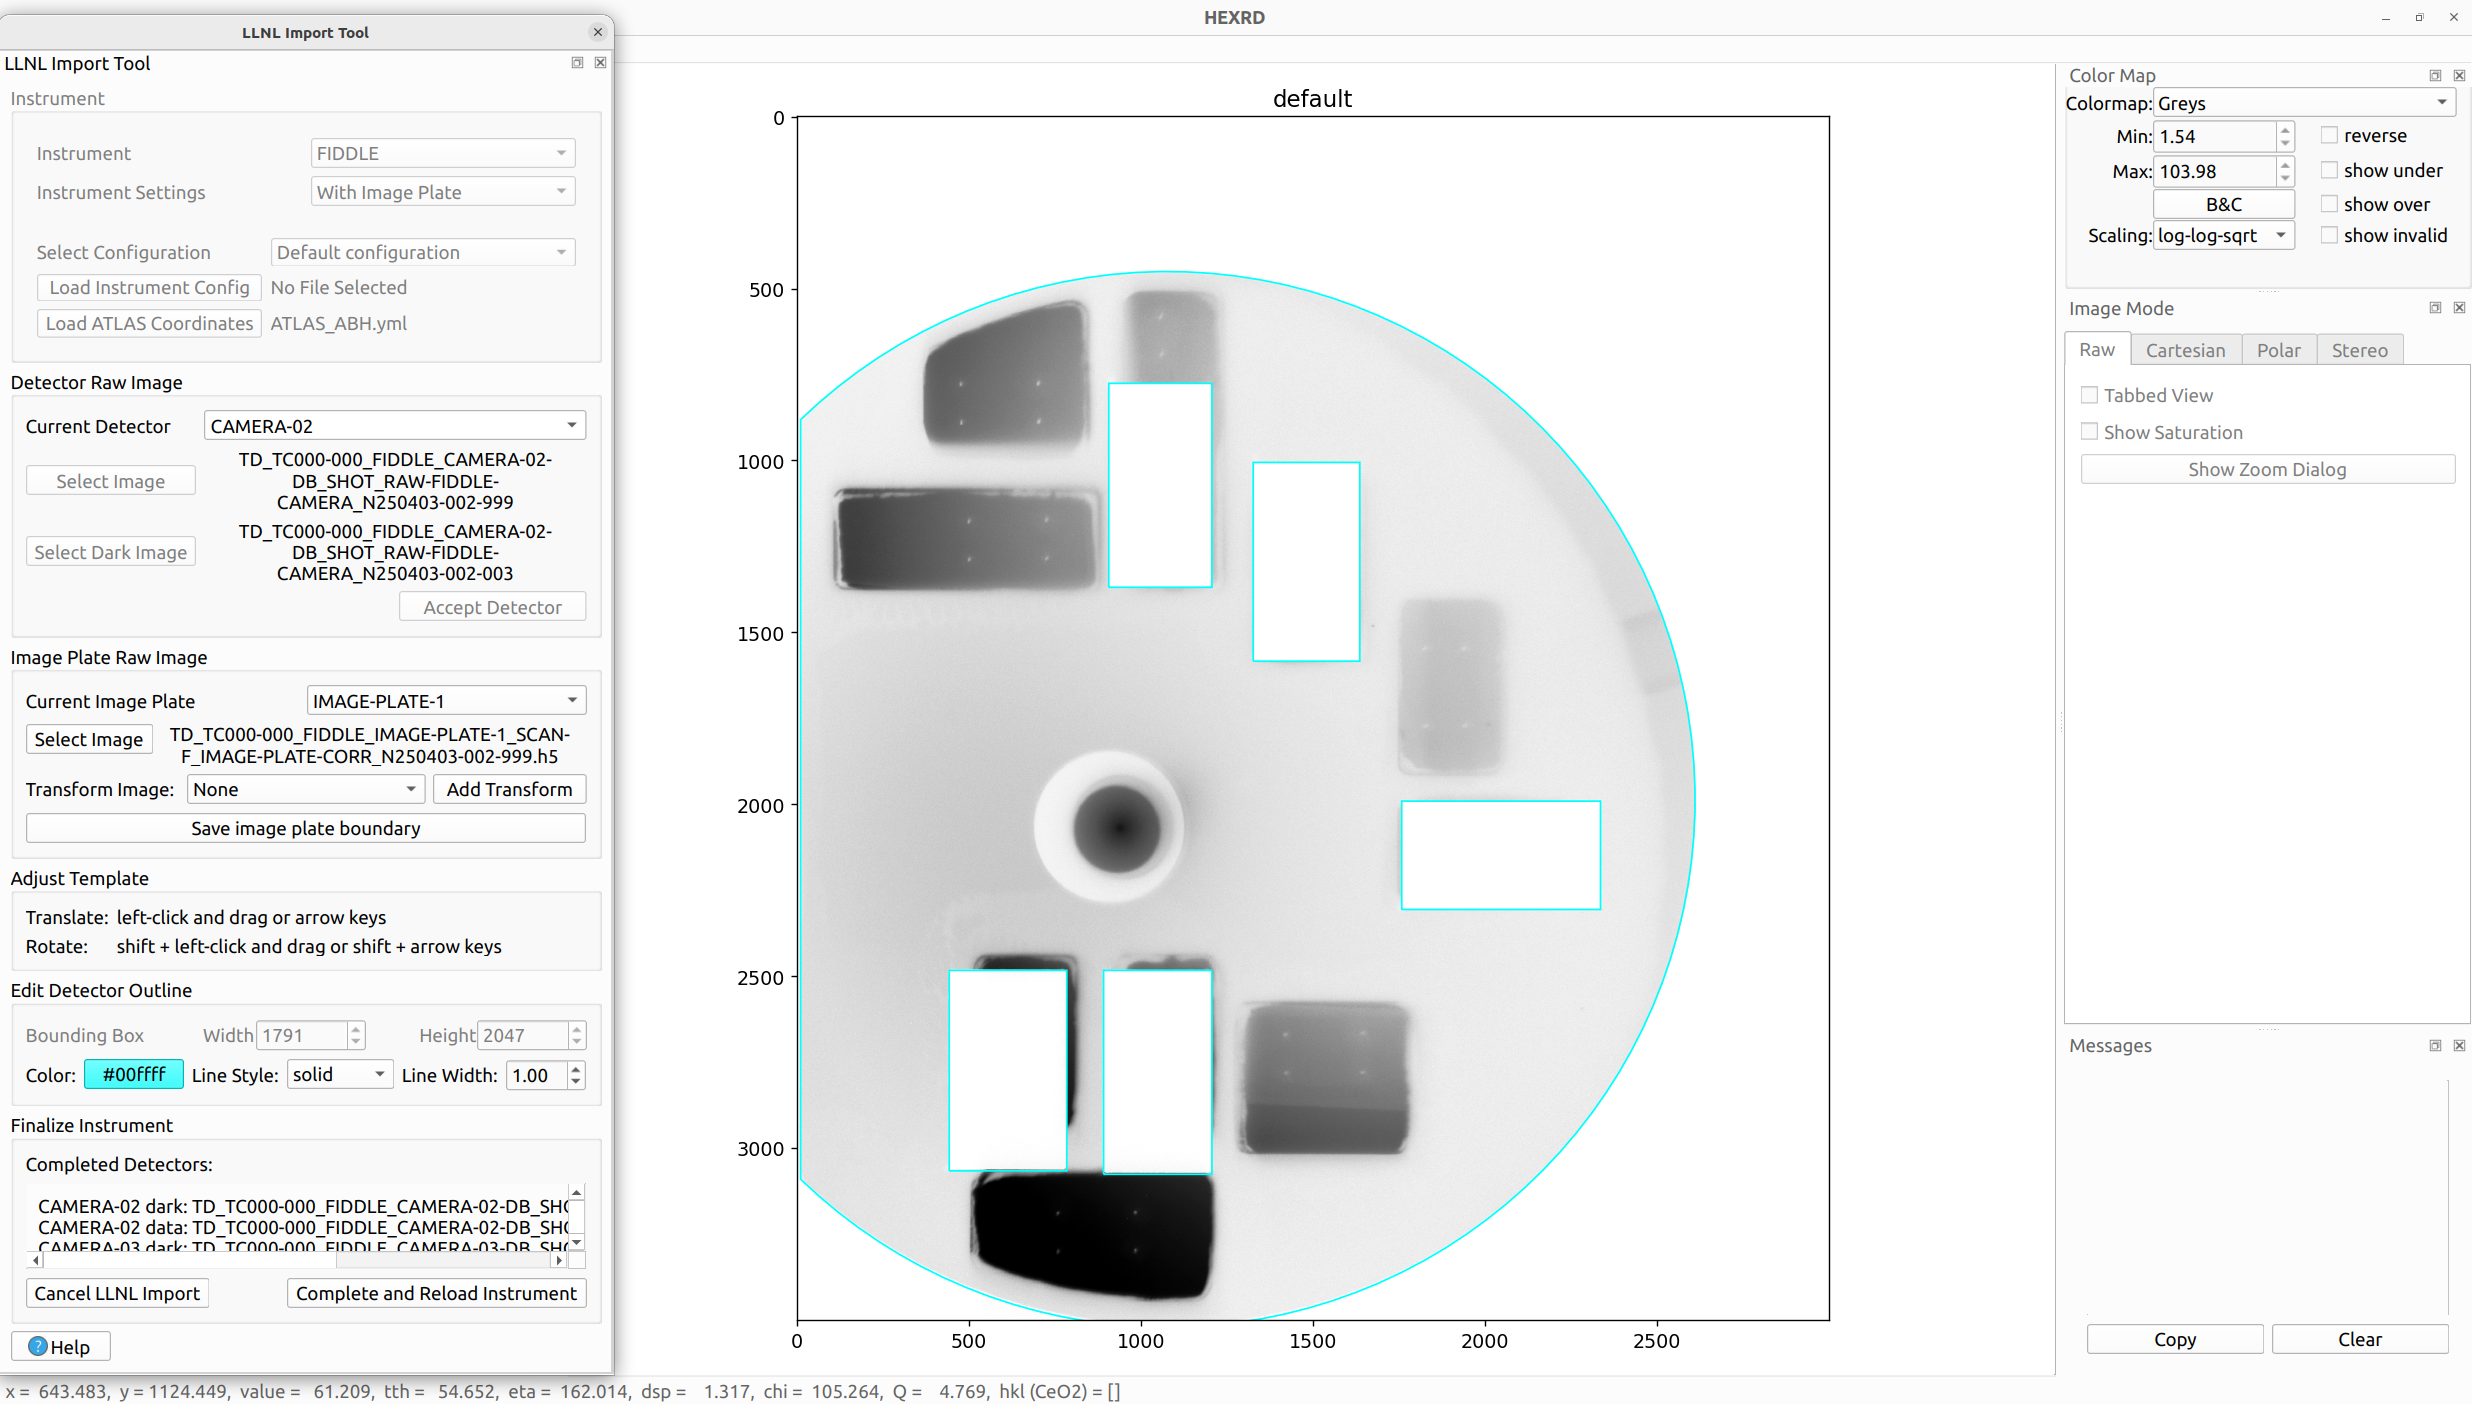This screenshot has width=2472, height=1404.
Task: Switch to the Cartesian tab
Action: (2185, 350)
